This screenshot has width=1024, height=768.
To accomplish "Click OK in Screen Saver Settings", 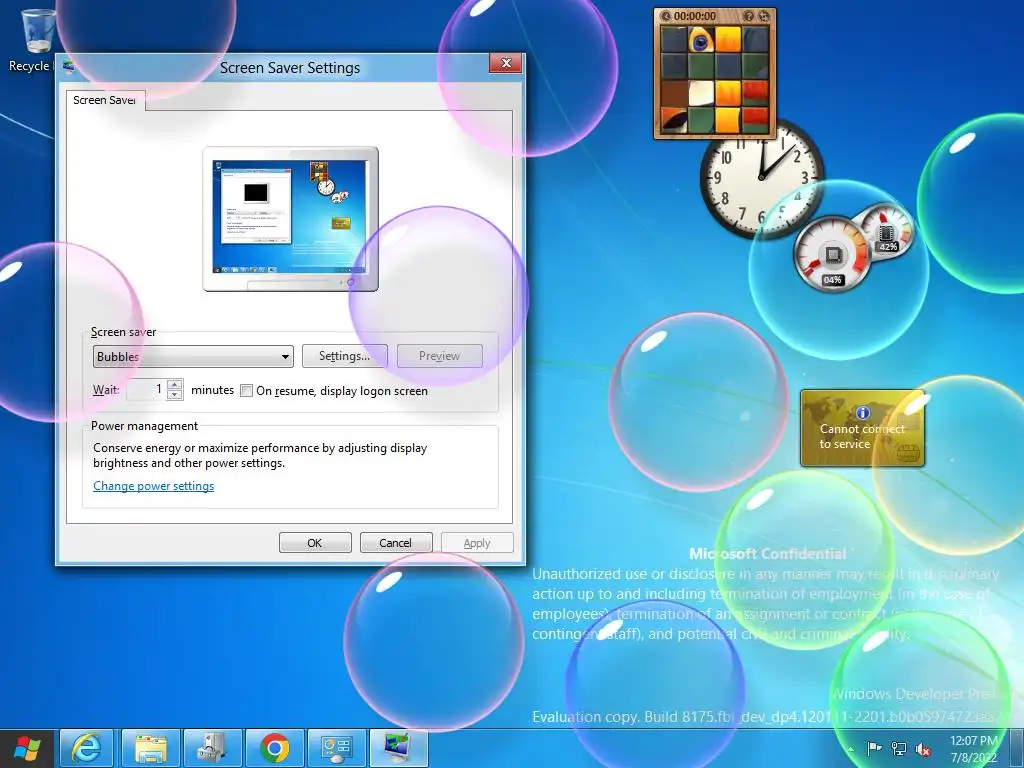I will coord(315,543).
